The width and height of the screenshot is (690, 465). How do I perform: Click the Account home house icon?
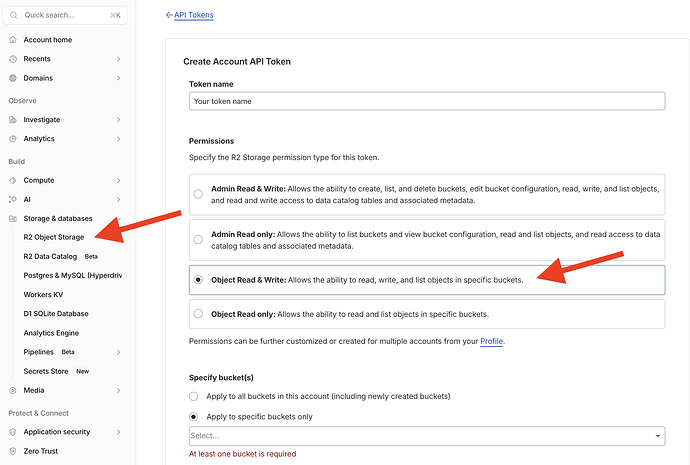pyautogui.click(x=13, y=40)
